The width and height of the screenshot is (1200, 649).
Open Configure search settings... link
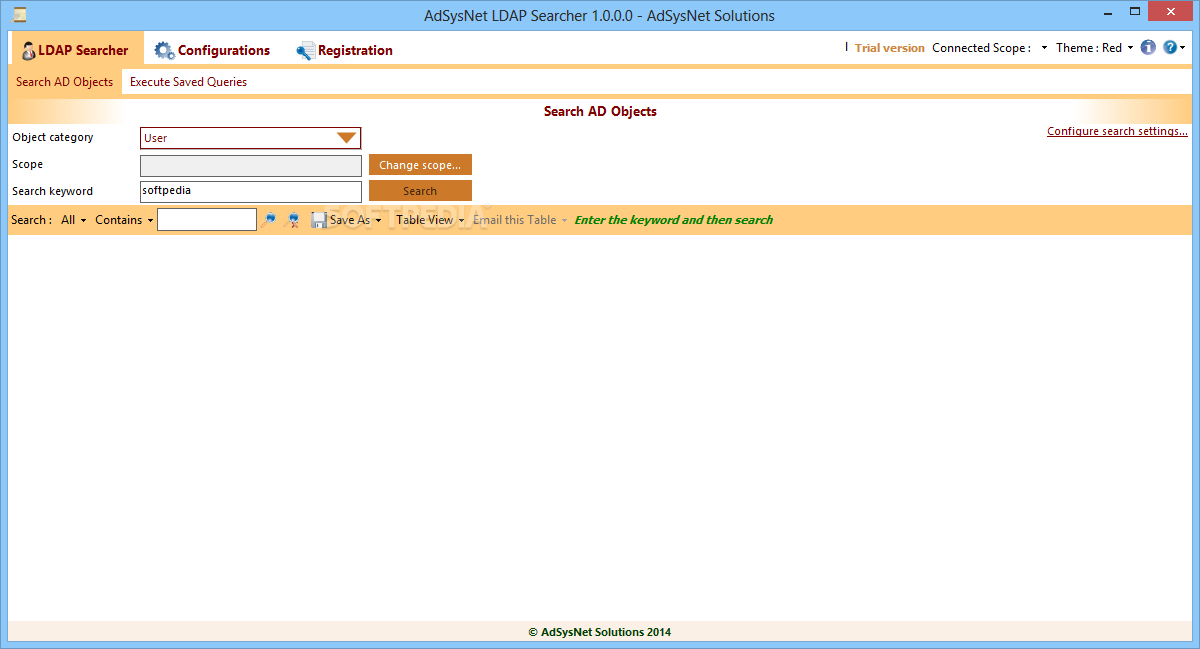coord(1117,131)
